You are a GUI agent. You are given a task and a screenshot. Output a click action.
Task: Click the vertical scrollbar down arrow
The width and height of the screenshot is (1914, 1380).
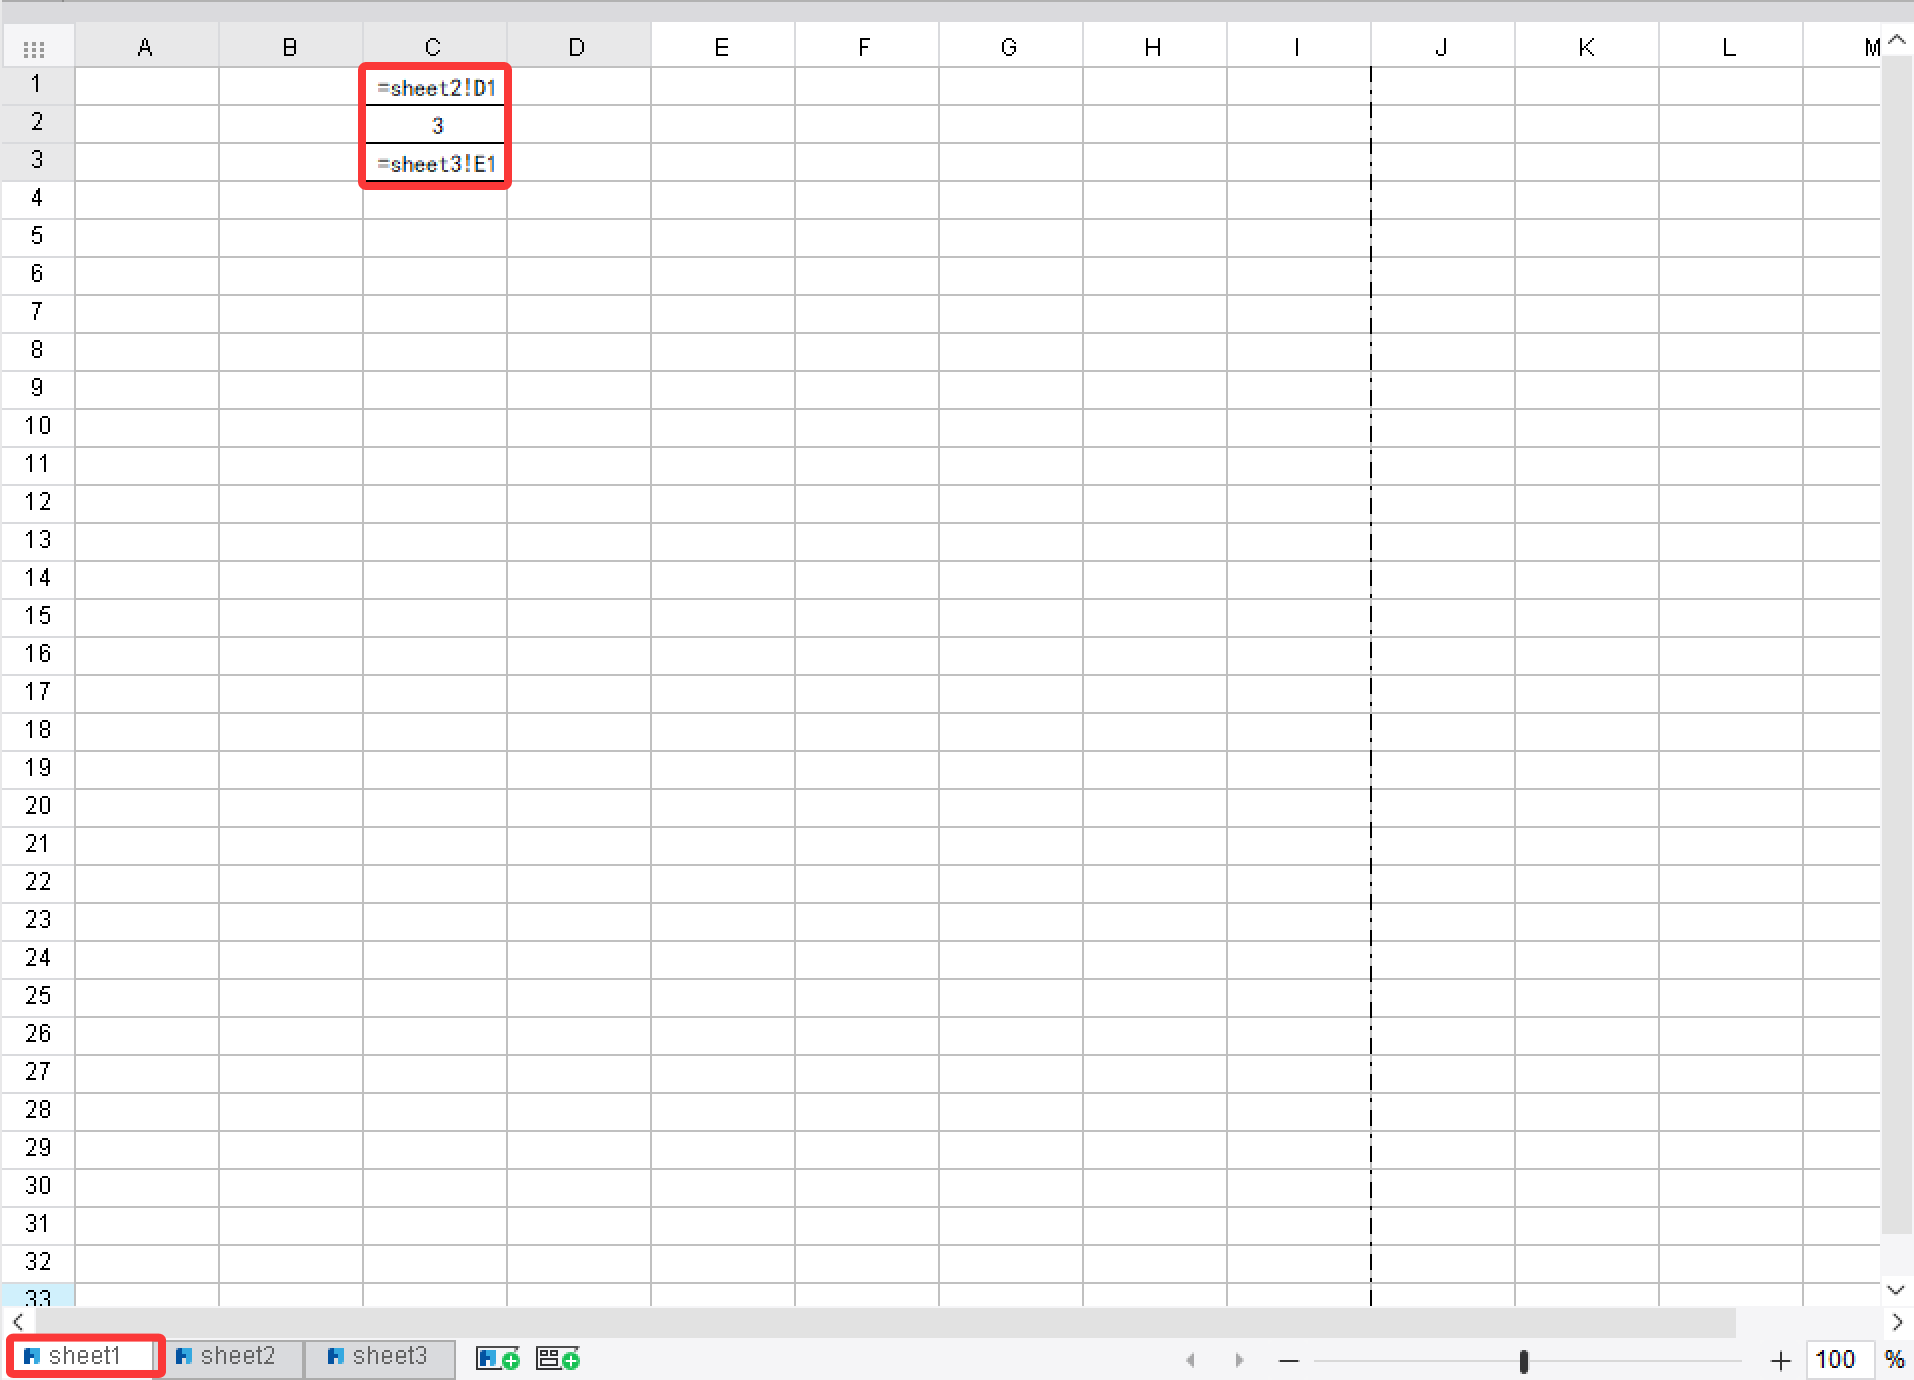tap(1895, 1290)
